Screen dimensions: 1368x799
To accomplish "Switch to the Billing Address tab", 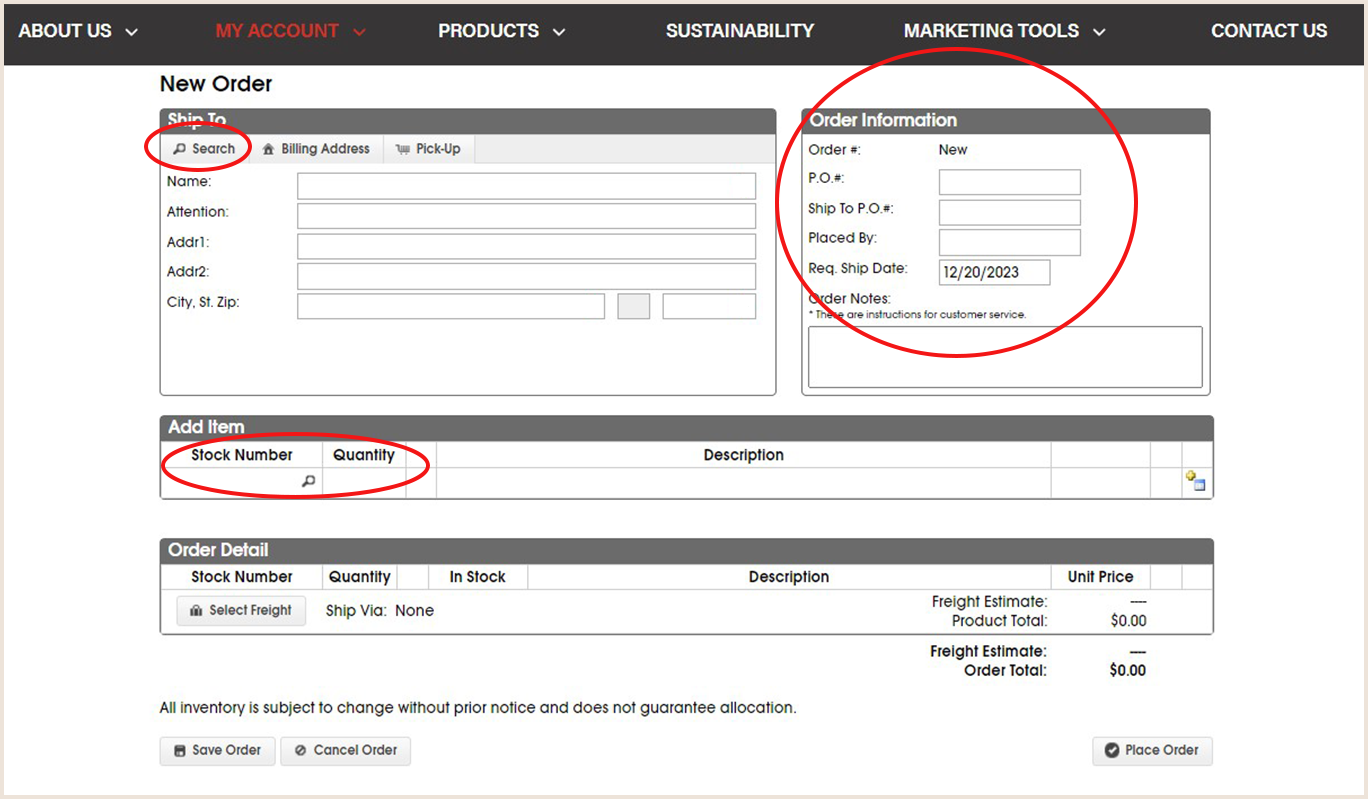I will (x=316, y=149).
